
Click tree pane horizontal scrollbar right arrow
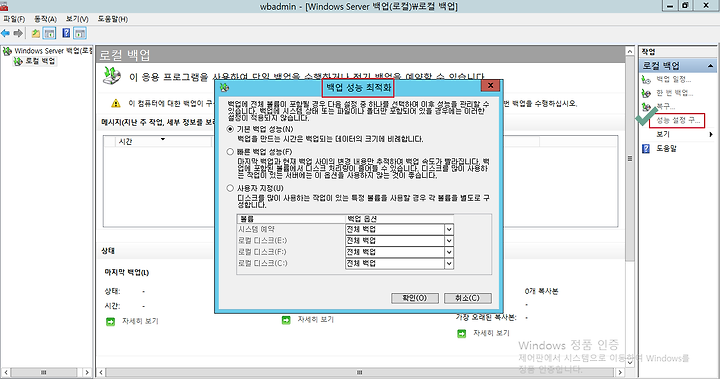click(87, 372)
